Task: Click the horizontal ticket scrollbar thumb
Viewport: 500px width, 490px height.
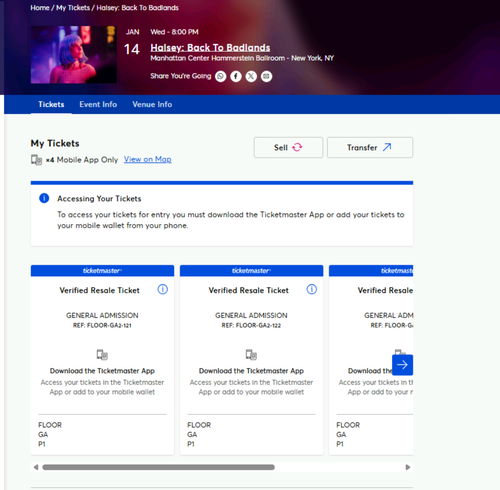Action: tap(158, 467)
